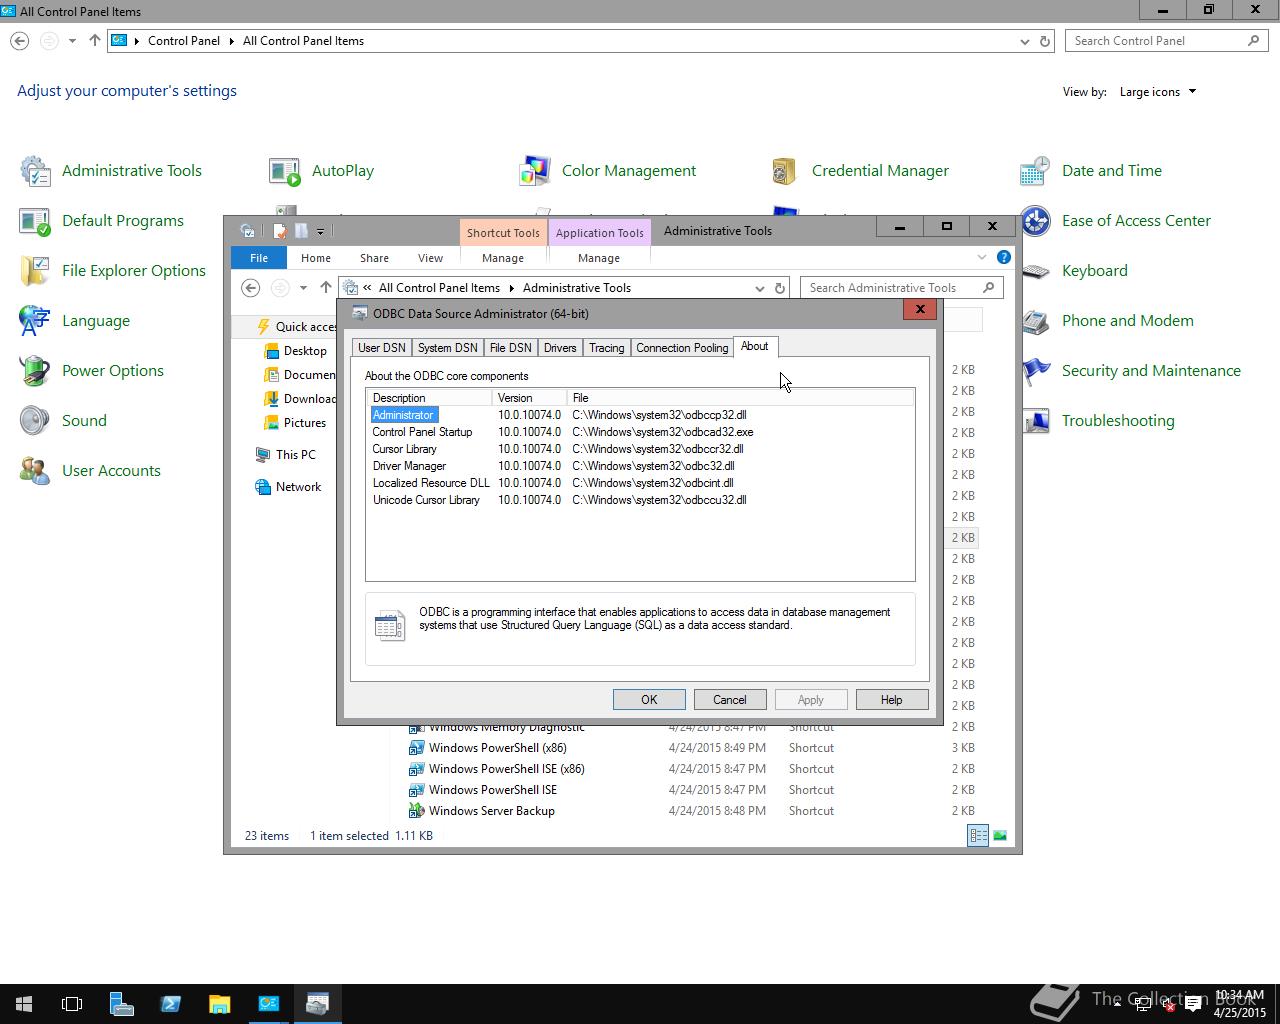The width and height of the screenshot is (1280, 1024).
Task: Open Color Management icon
Action: tap(608, 171)
